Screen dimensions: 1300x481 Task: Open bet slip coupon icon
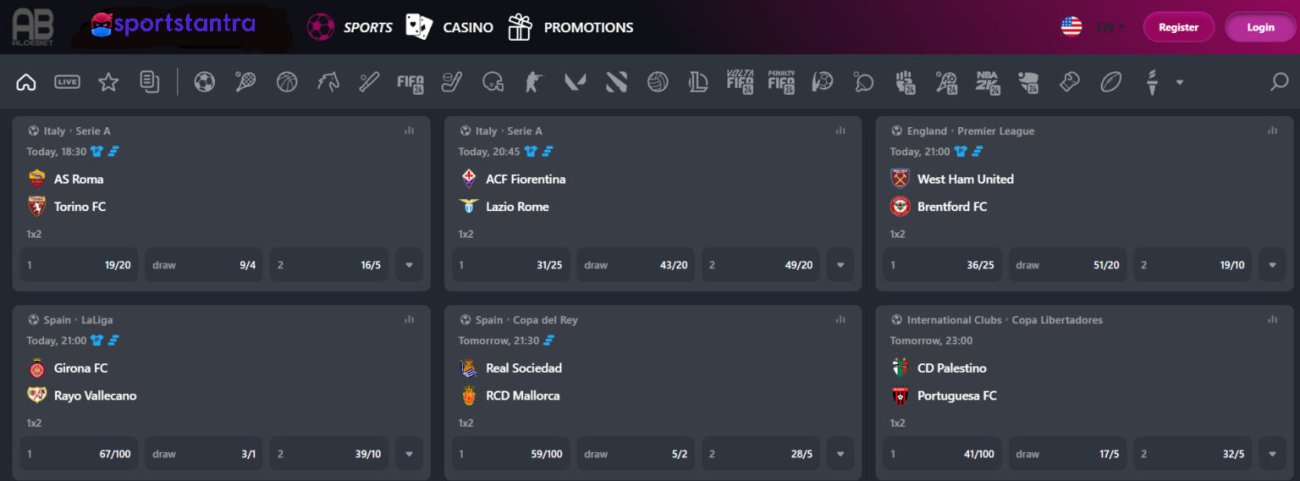pyautogui.click(x=150, y=82)
